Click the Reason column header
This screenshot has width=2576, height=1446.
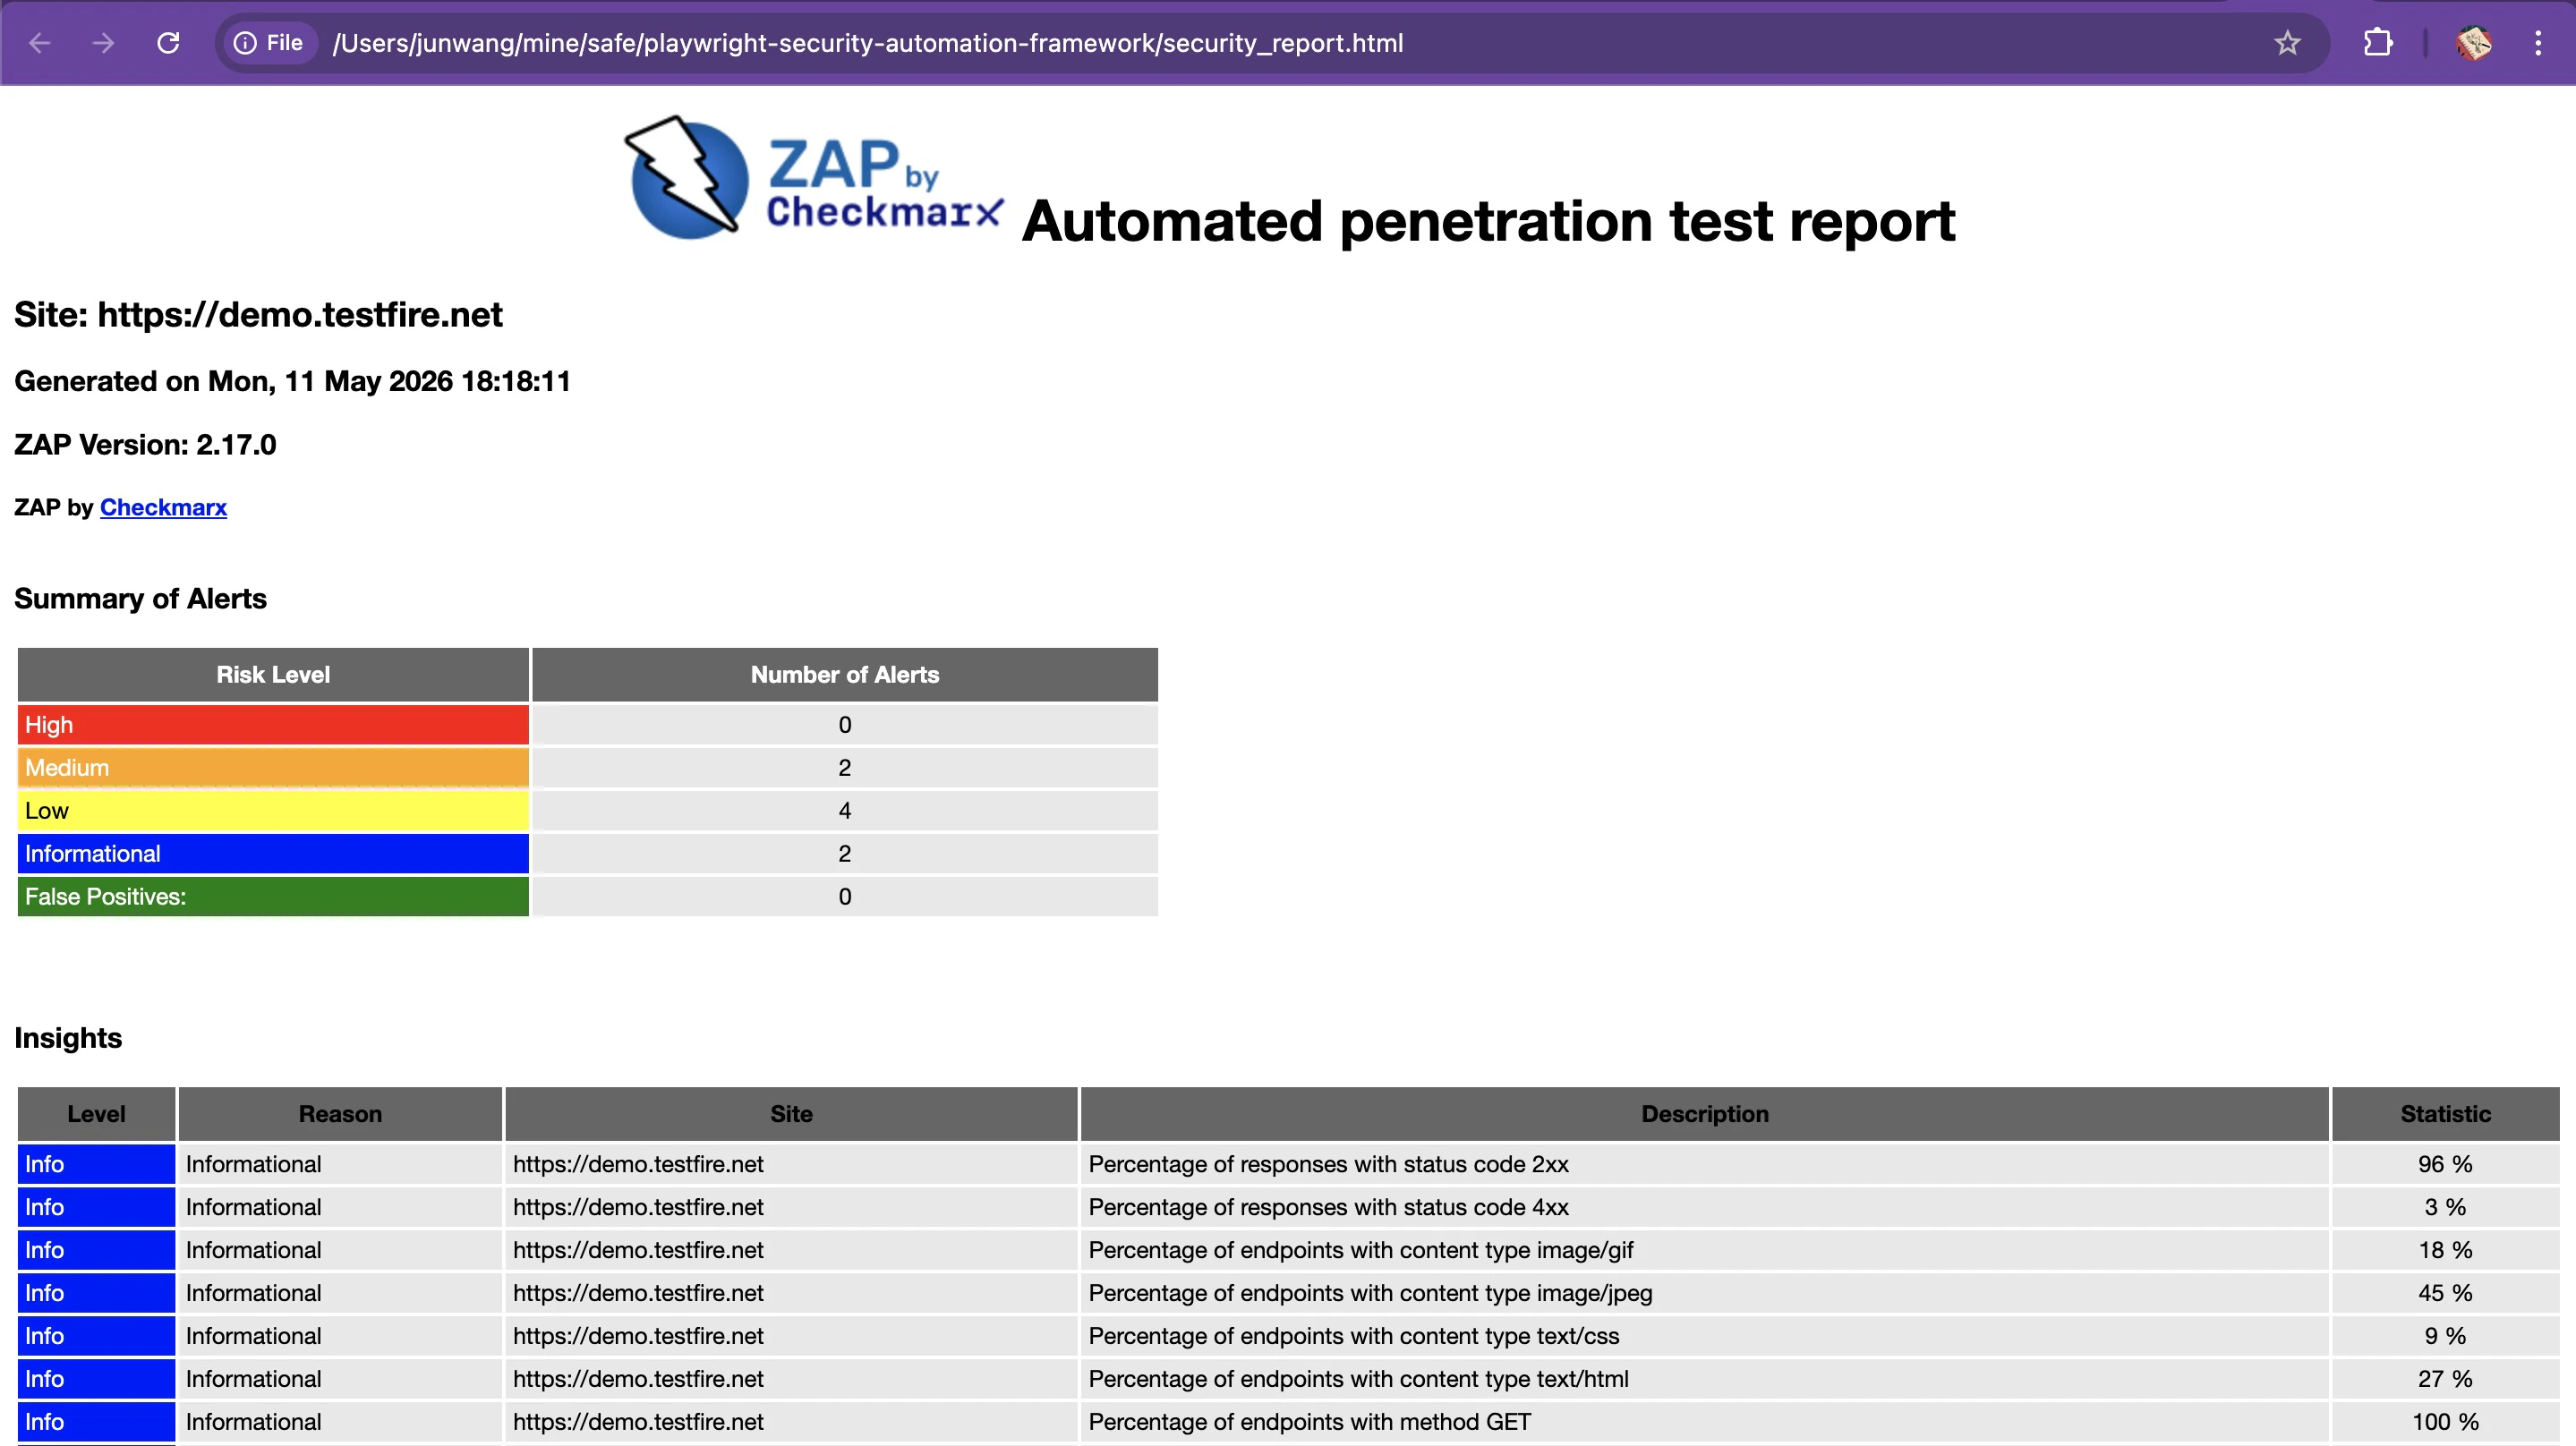tap(340, 1114)
